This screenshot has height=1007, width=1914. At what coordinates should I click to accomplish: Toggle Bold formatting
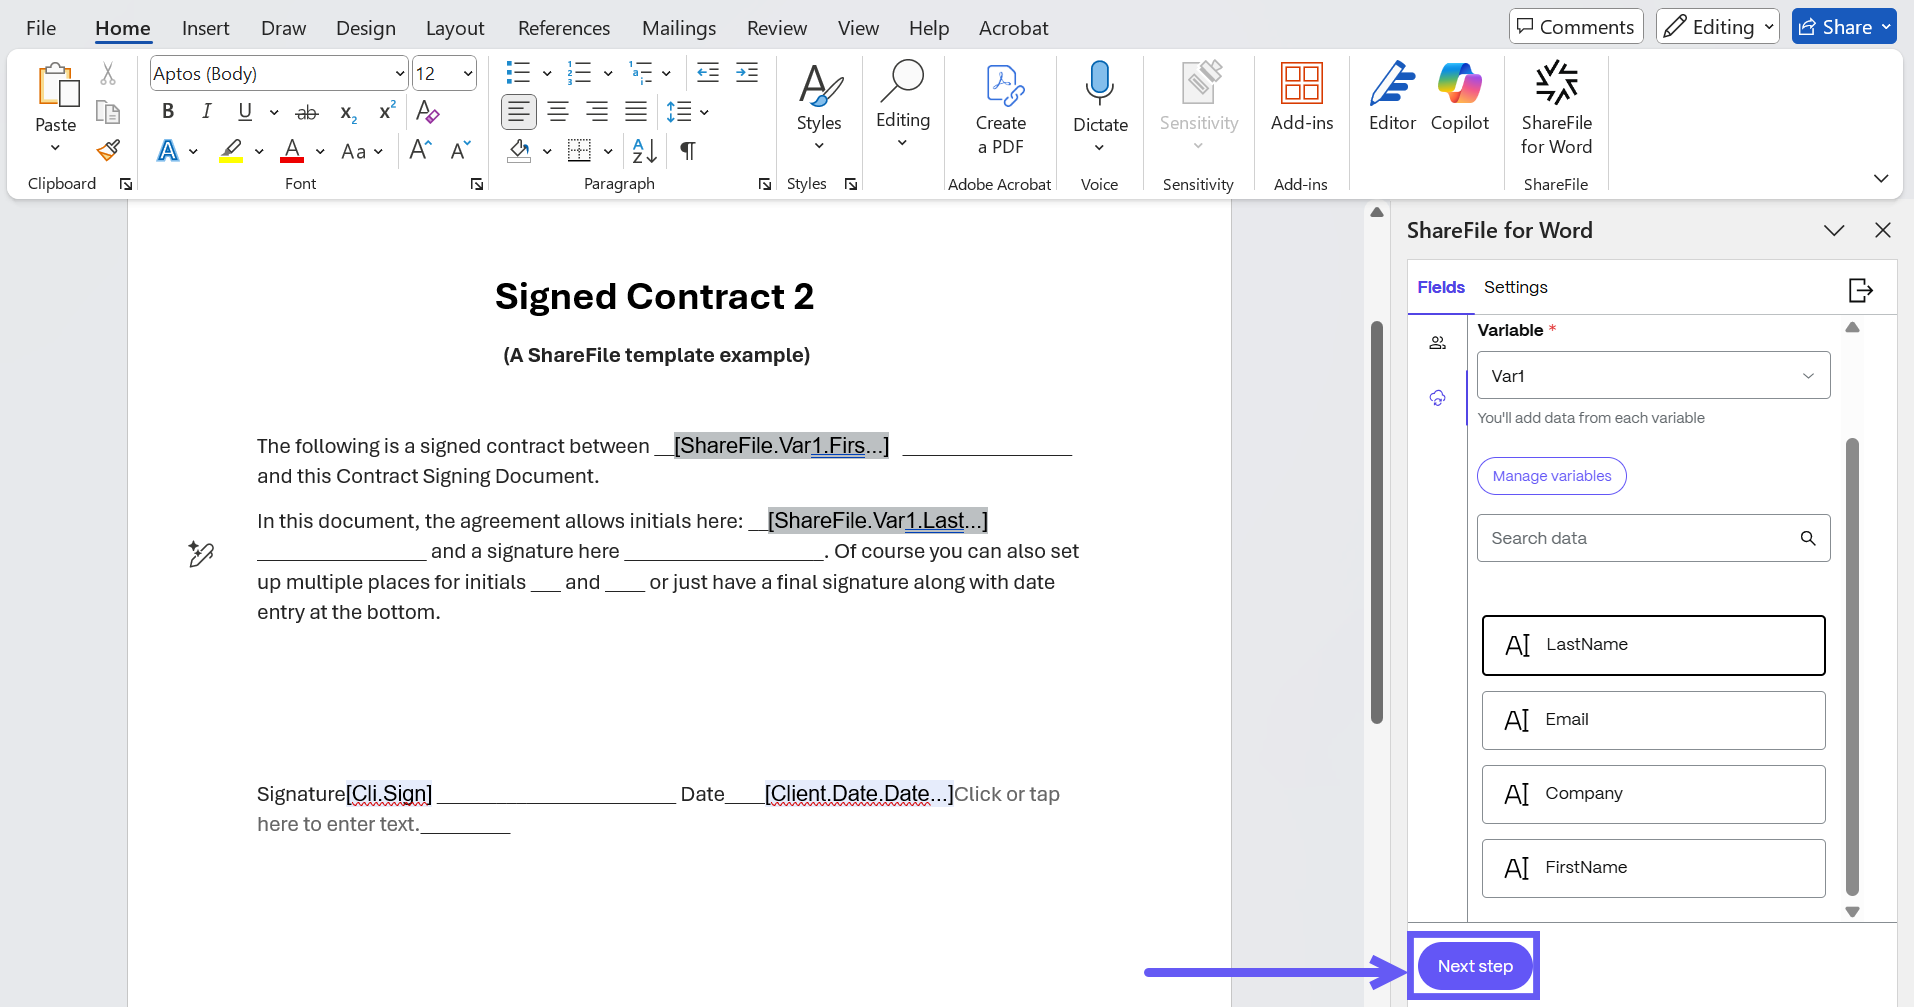(x=168, y=112)
